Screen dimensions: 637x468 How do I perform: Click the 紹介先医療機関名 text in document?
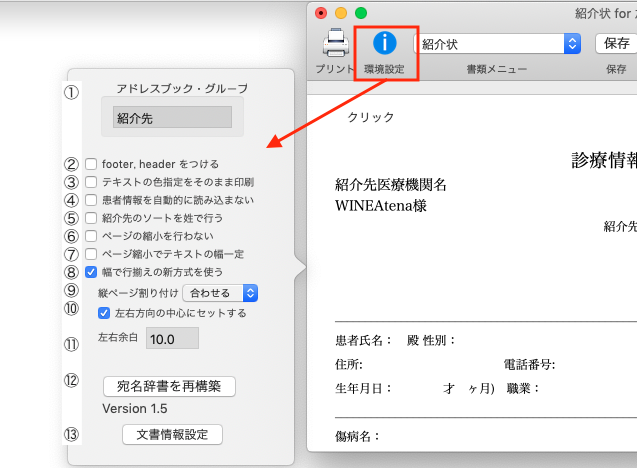pos(391,185)
